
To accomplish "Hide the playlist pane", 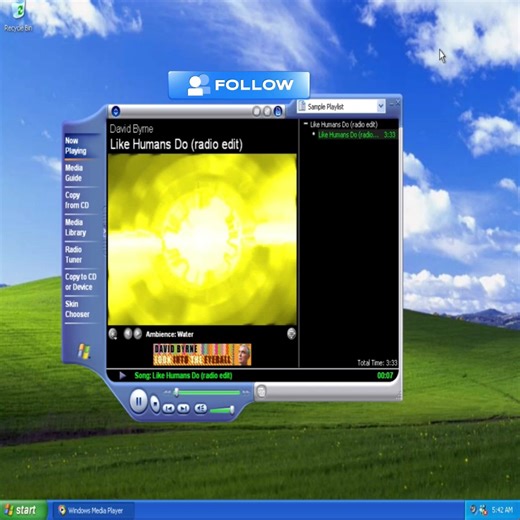I will (278, 111).
